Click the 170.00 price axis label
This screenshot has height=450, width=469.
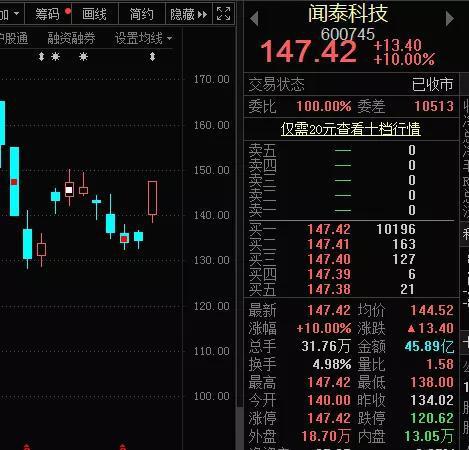212,79
